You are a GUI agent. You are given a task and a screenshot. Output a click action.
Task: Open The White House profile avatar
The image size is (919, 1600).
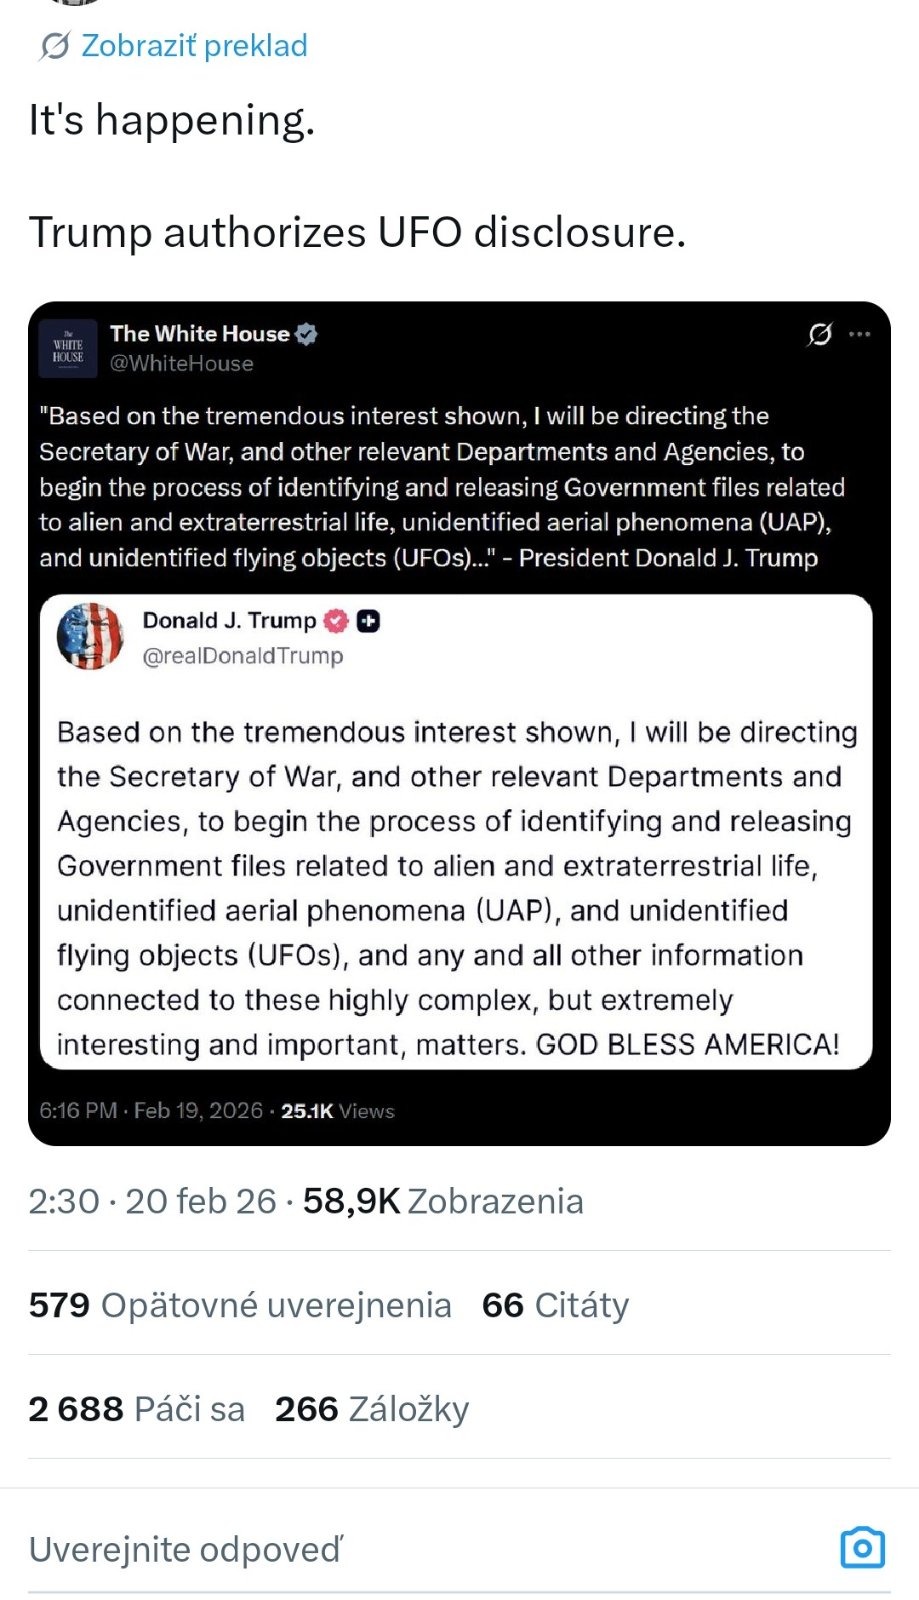(68, 349)
